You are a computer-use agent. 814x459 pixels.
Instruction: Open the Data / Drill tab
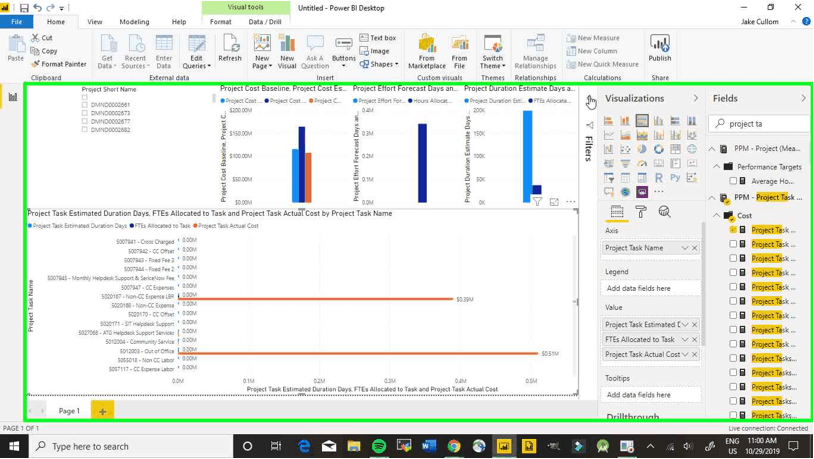pyautogui.click(x=265, y=22)
